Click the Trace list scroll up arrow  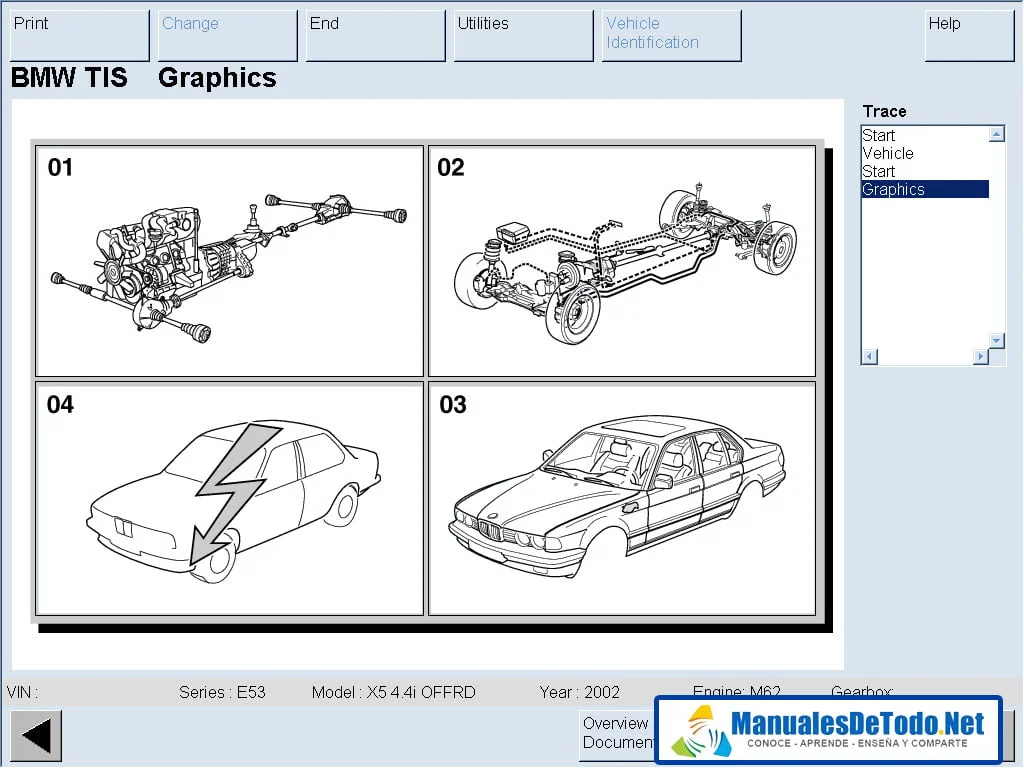point(997,134)
